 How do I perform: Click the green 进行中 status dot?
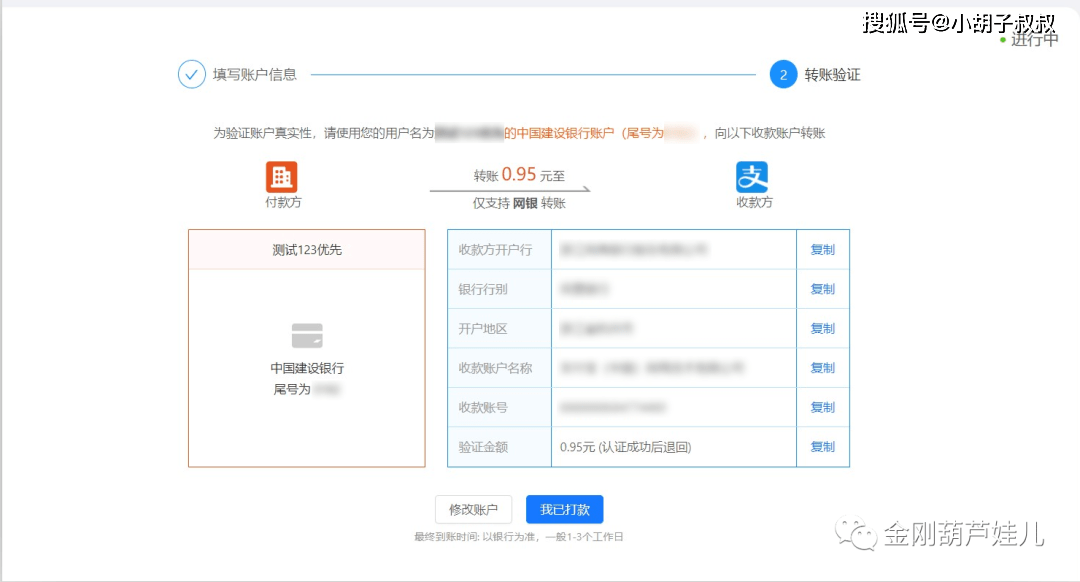tap(1003, 40)
